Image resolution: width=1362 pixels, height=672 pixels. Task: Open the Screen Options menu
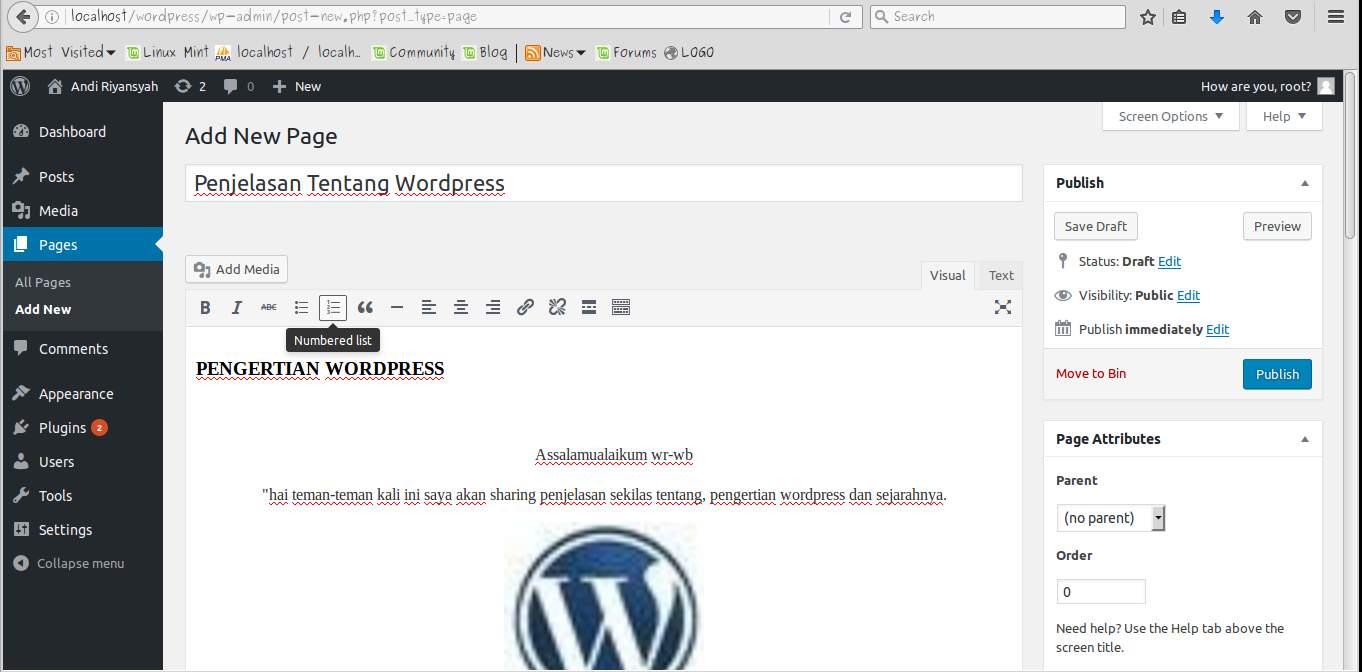point(1170,116)
